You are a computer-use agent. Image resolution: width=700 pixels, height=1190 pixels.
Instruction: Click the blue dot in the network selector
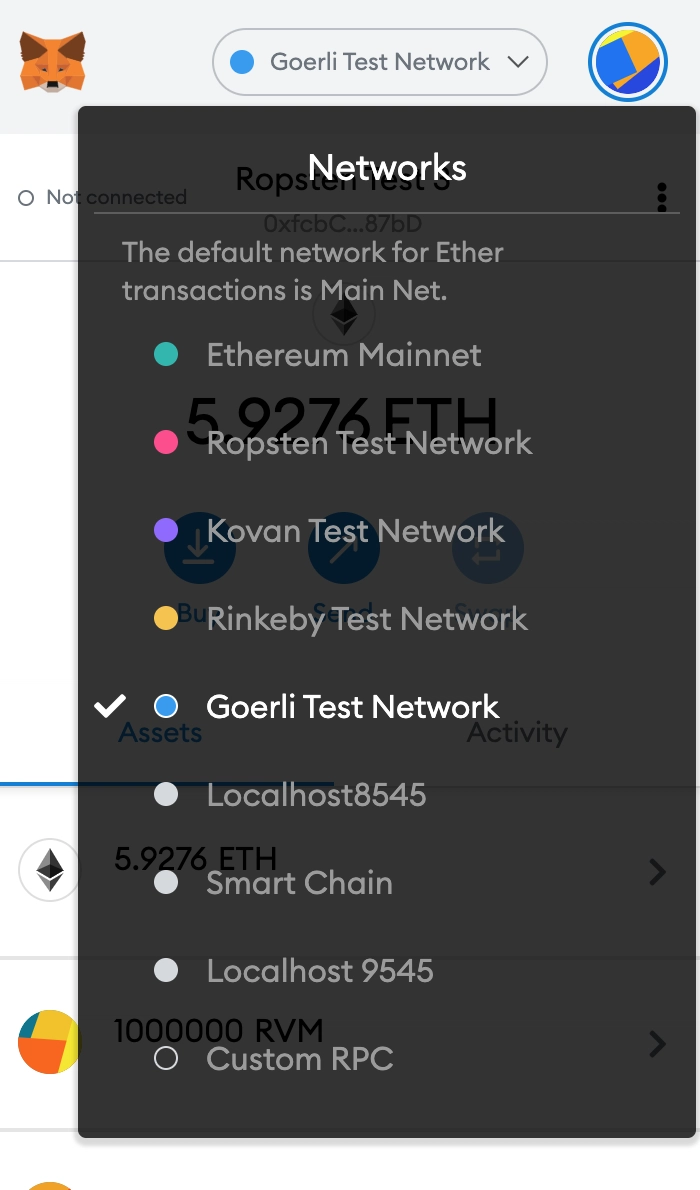point(242,62)
